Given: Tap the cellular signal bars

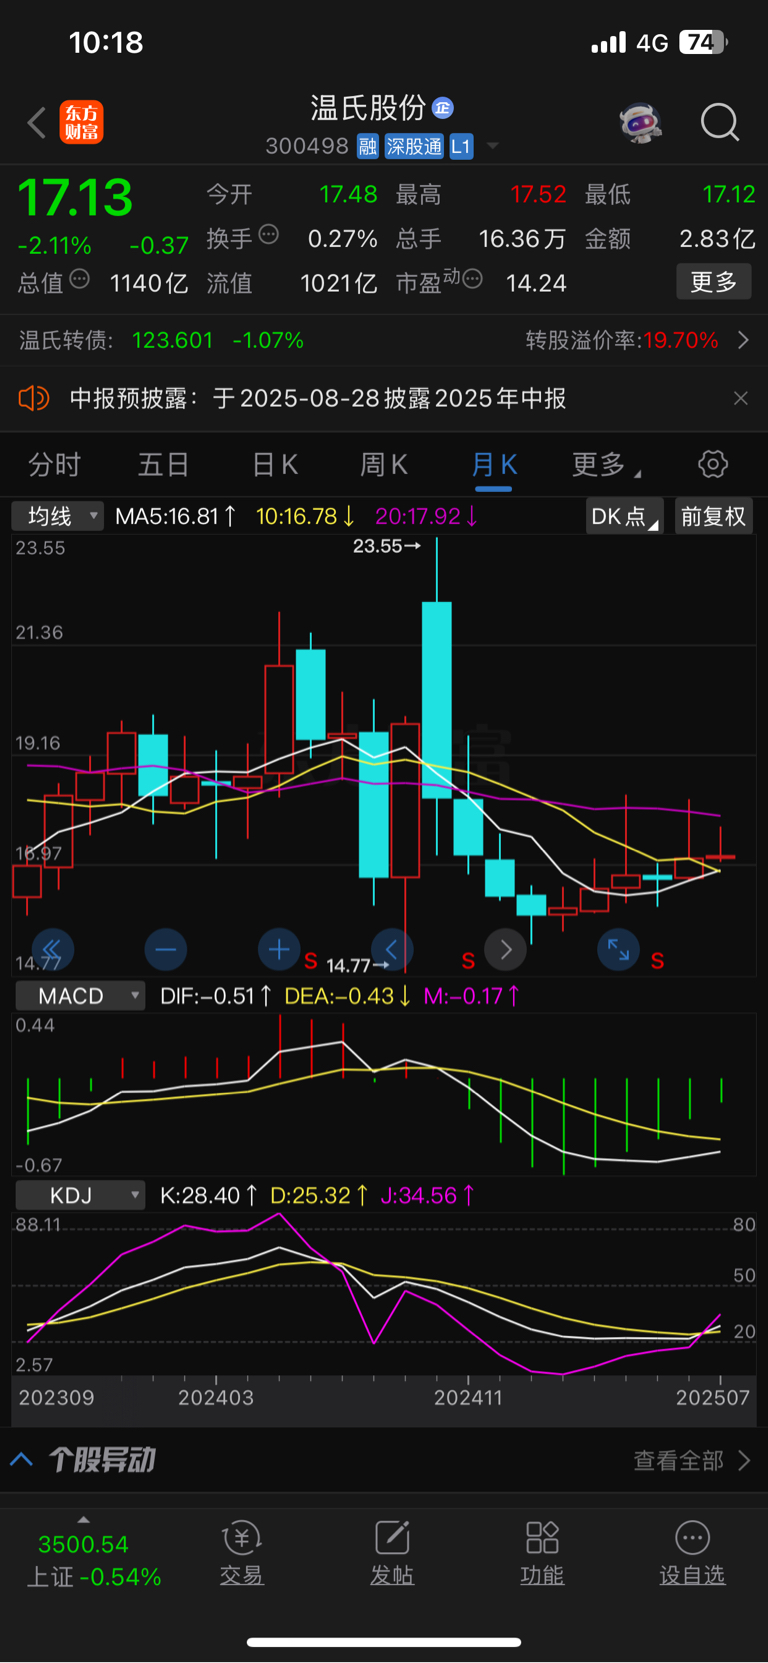Looking at the screenshot, I should point(608,42).
